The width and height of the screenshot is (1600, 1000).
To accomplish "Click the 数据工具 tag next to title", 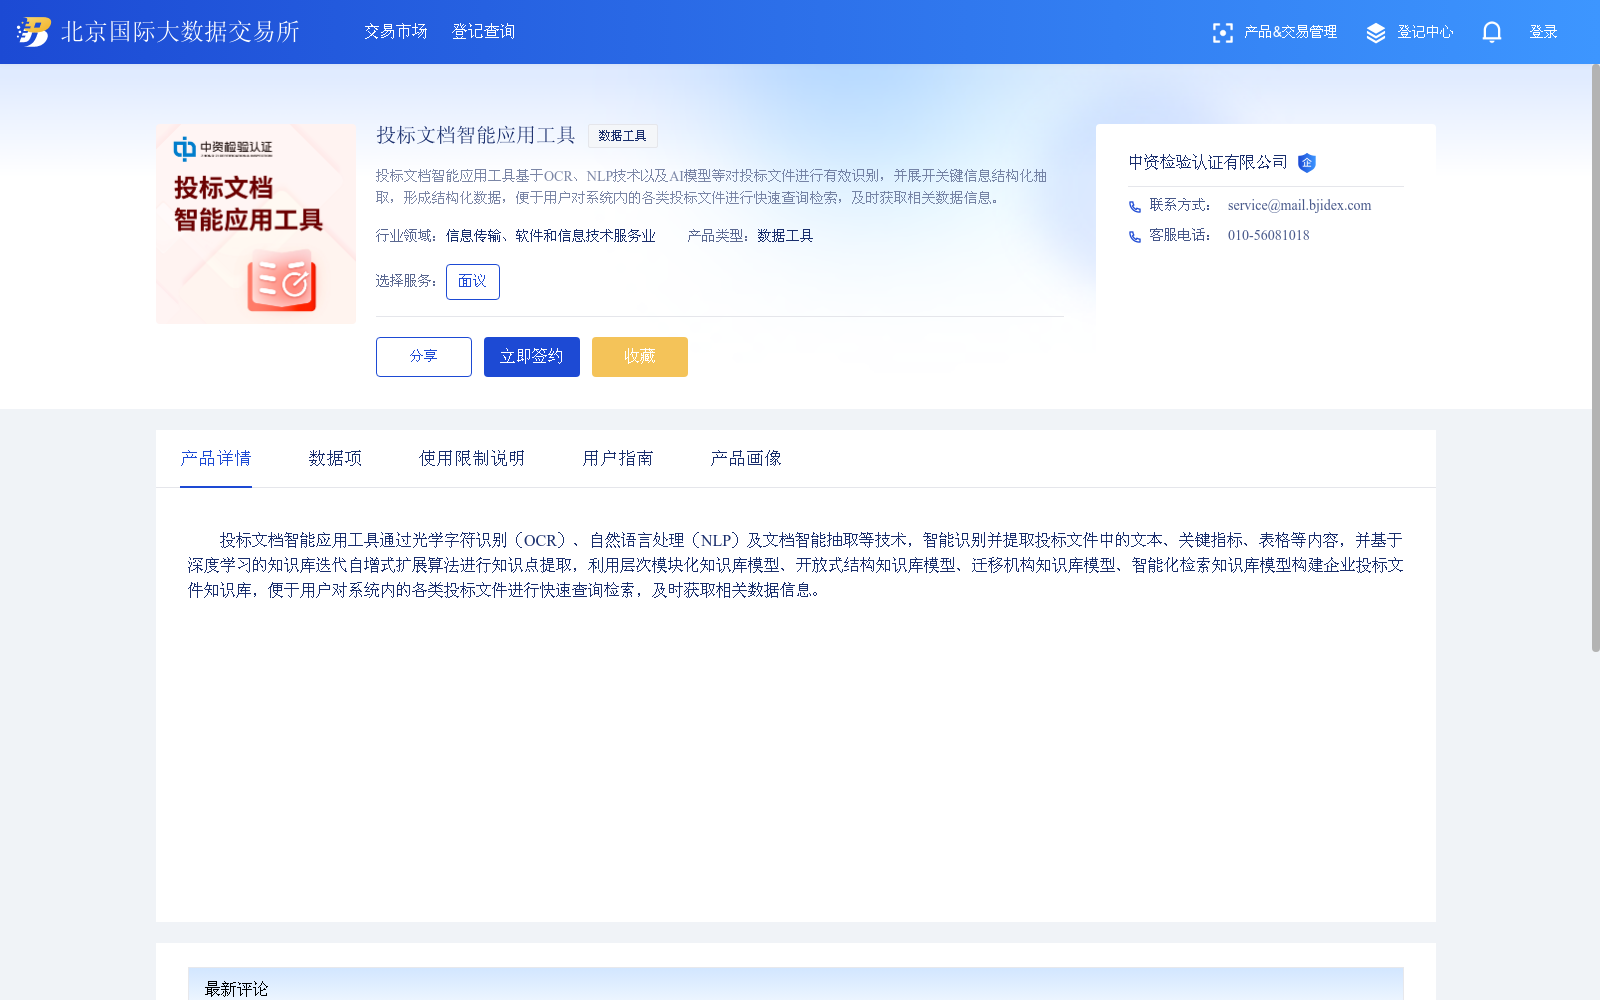I will pyautogui.click(x=622, y=136).
